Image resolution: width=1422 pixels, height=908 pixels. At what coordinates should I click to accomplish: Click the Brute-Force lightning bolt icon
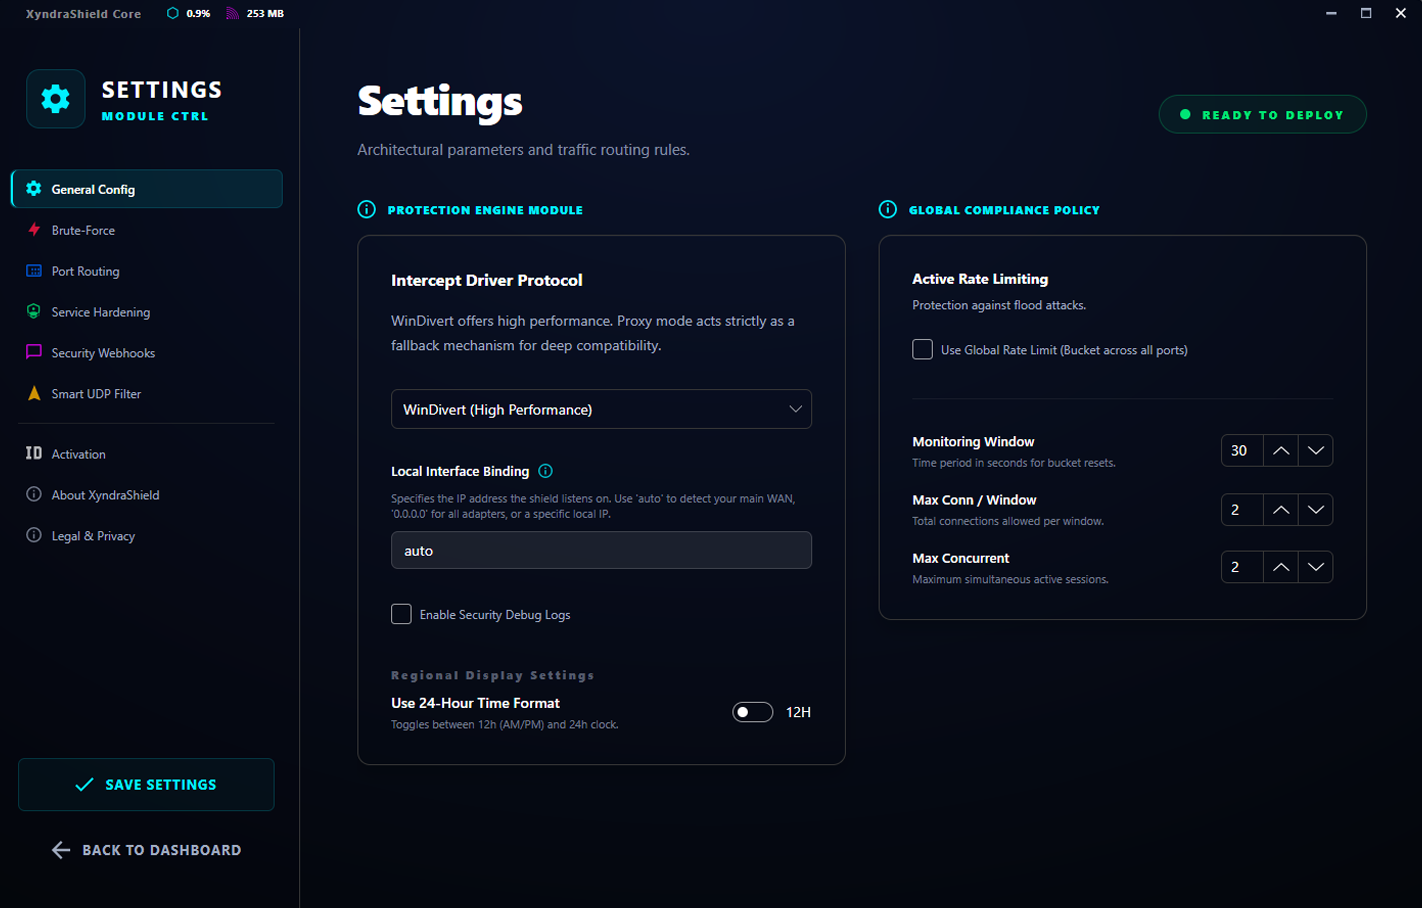click(x=34, y=230)
